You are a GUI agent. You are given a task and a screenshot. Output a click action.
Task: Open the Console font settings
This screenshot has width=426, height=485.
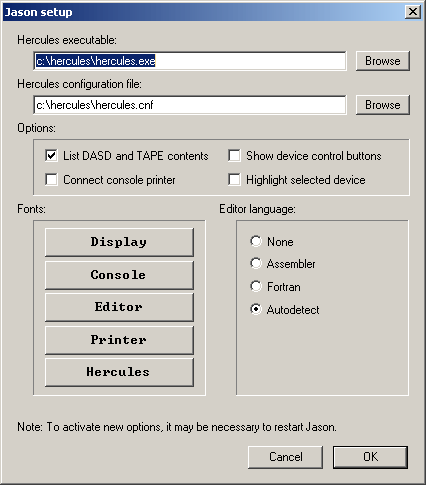click(x=119, y=275)
